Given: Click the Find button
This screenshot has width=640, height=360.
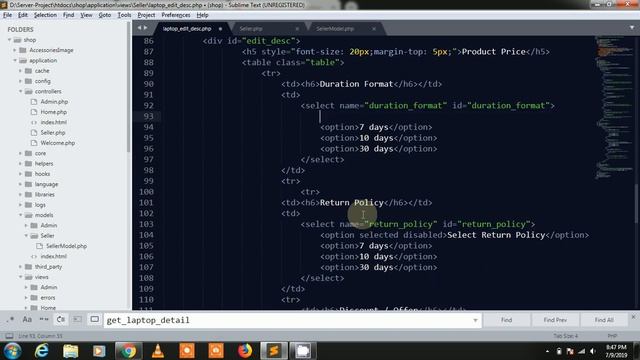Looking at the screenshot, I should pyautogui.click(x=507, y=320).
